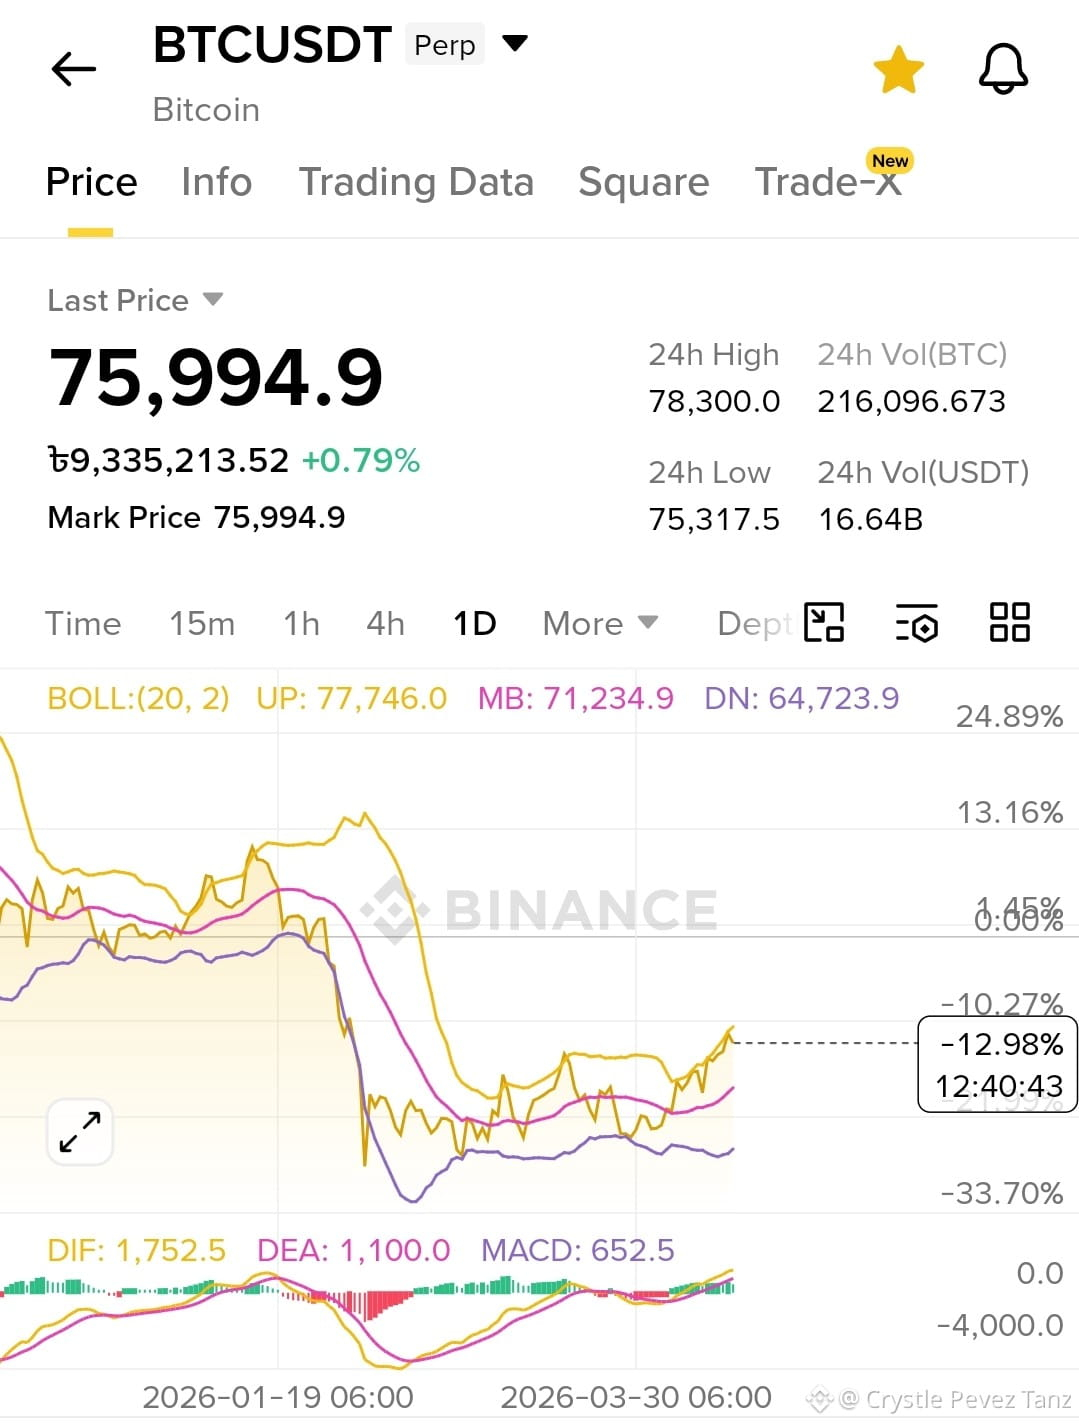Screen dimensions: 1079x1424
Task: Switch chart to 1h interval
Action: [x=301, y=623]
